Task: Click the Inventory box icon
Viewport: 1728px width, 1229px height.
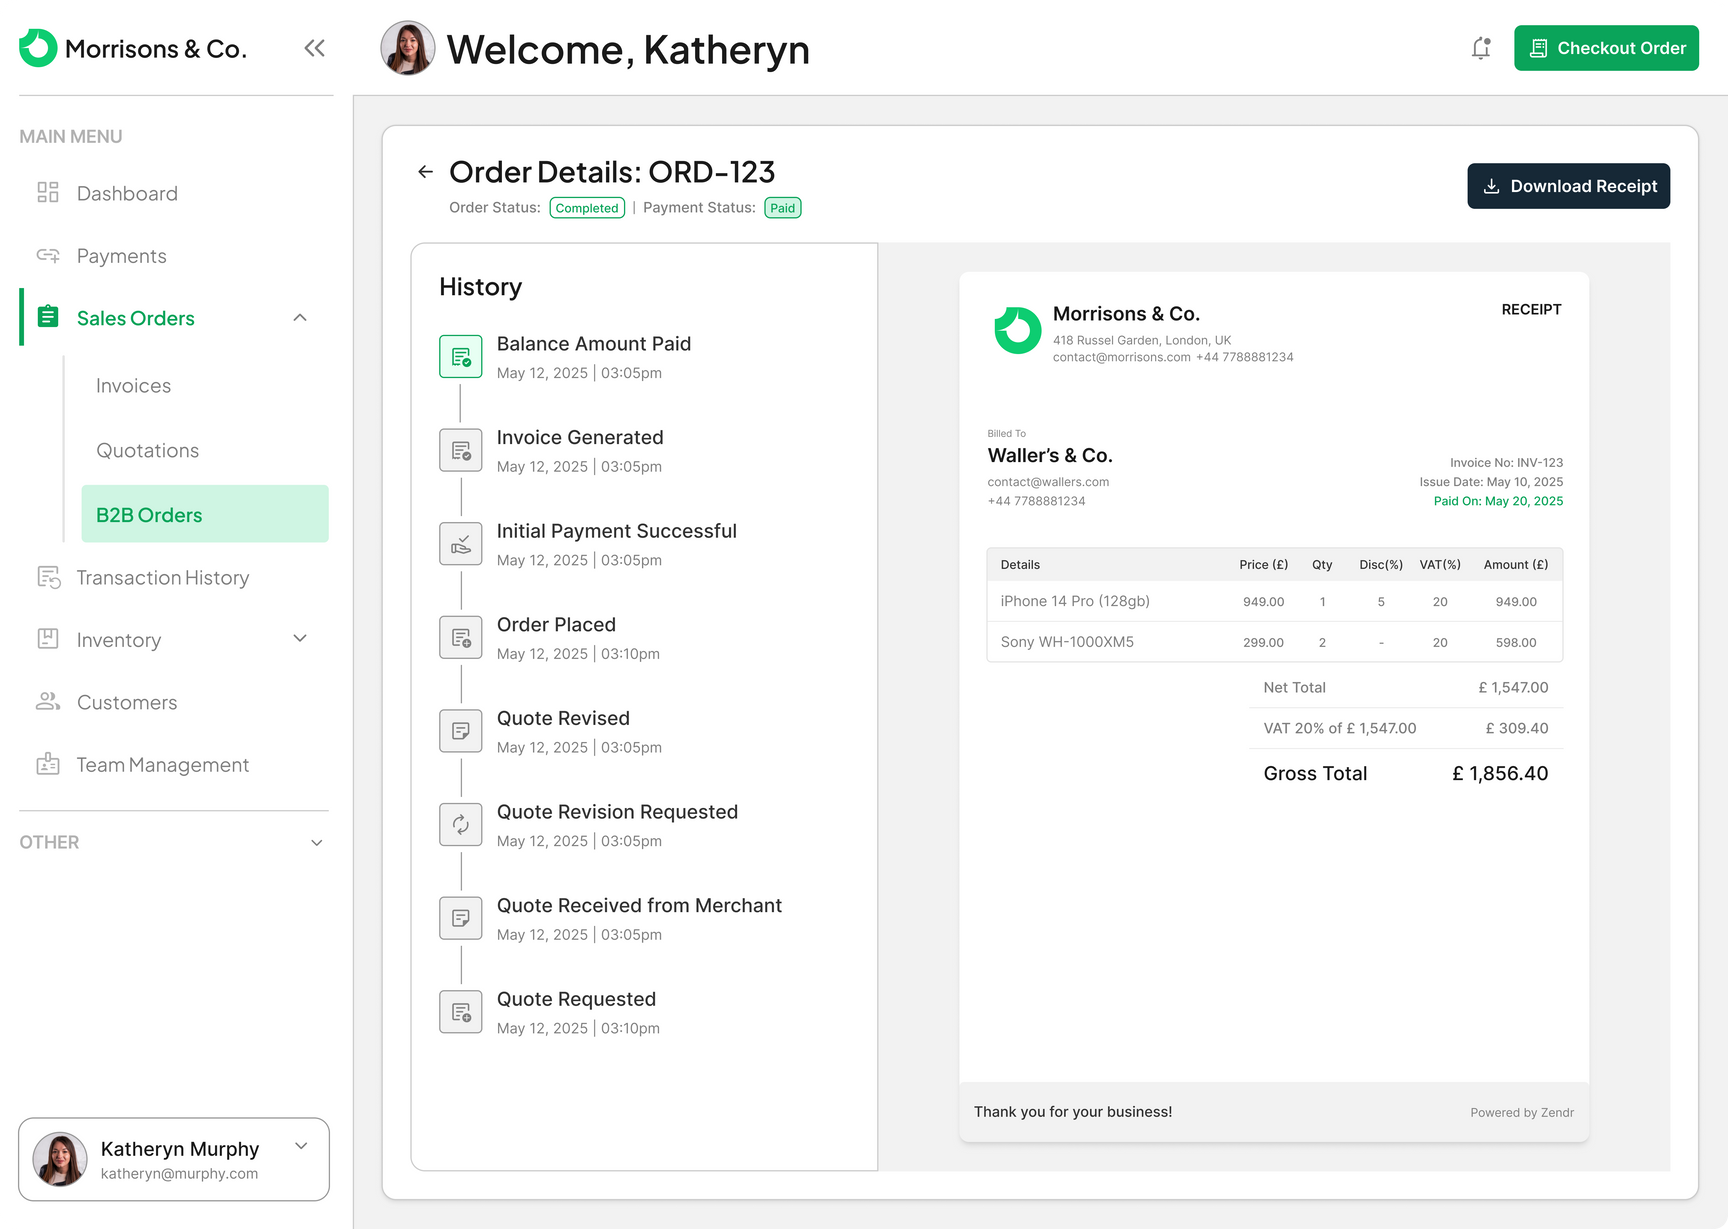Action: pyautogui.click(x=48, y=639)
